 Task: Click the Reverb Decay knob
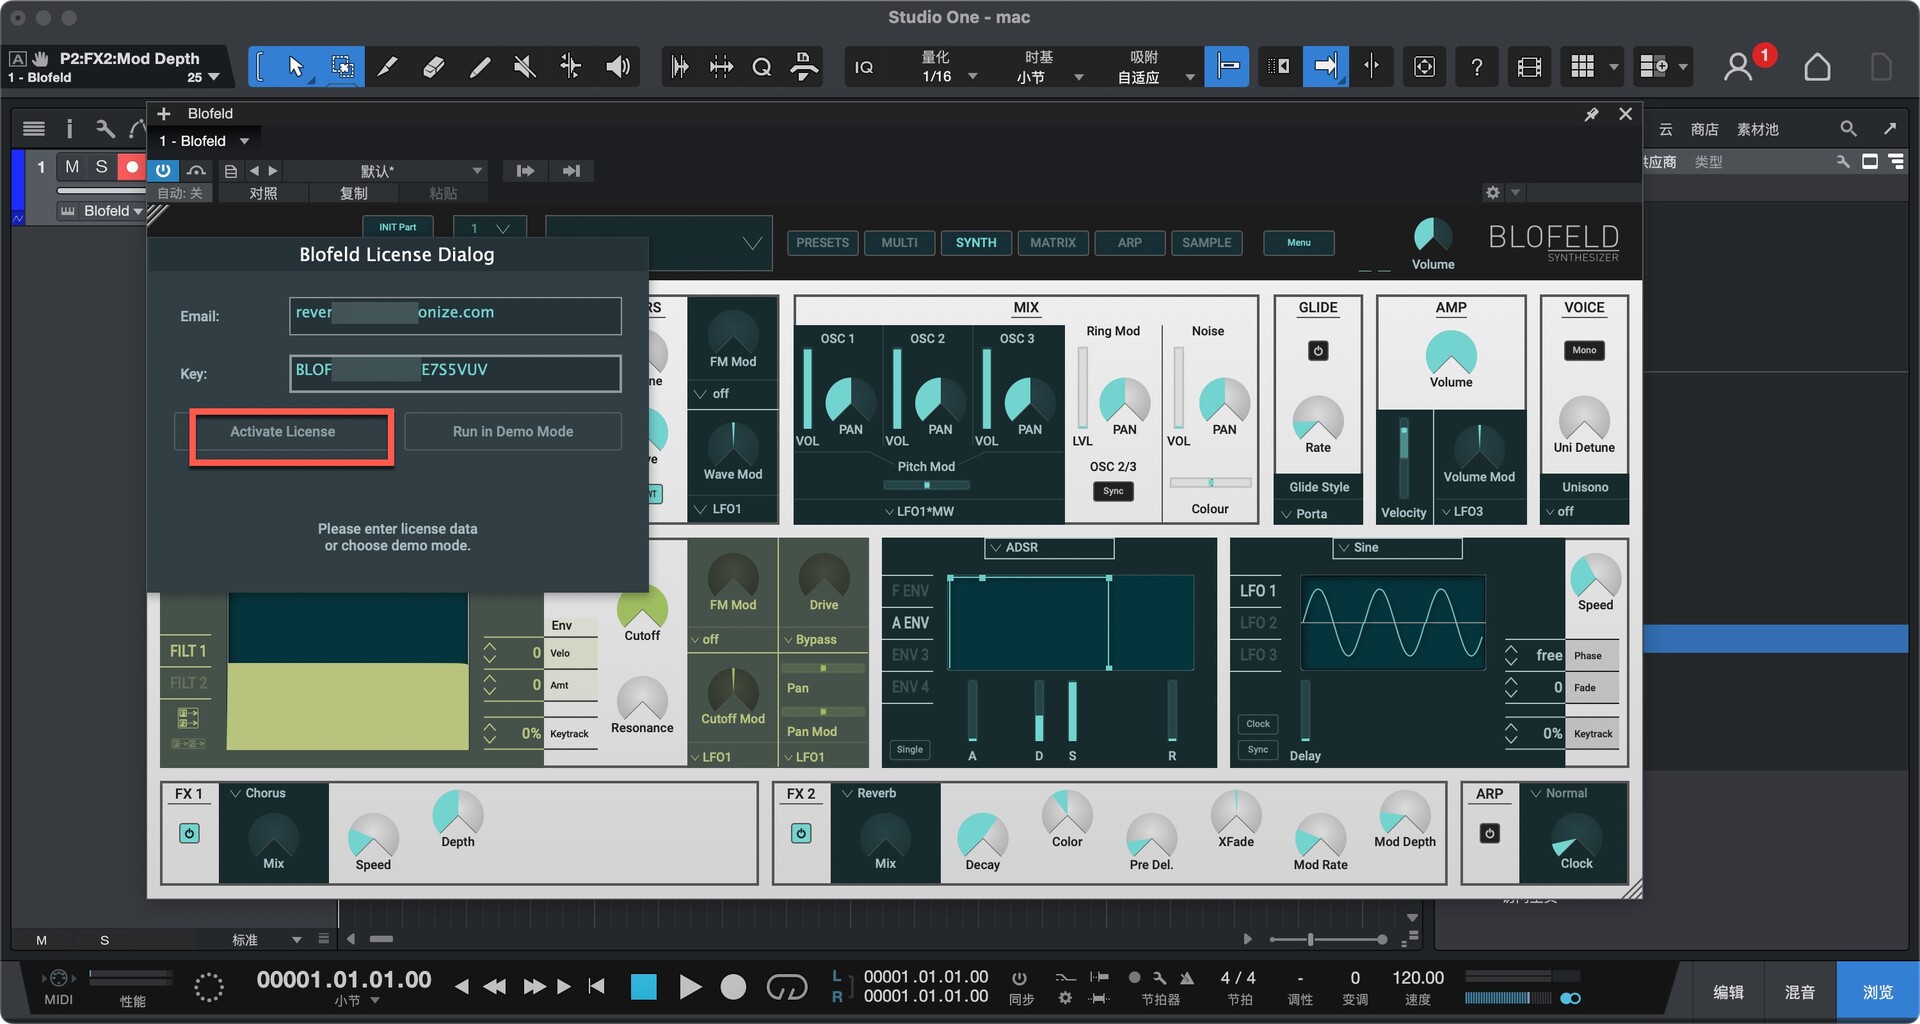click(x=982, y=836)
